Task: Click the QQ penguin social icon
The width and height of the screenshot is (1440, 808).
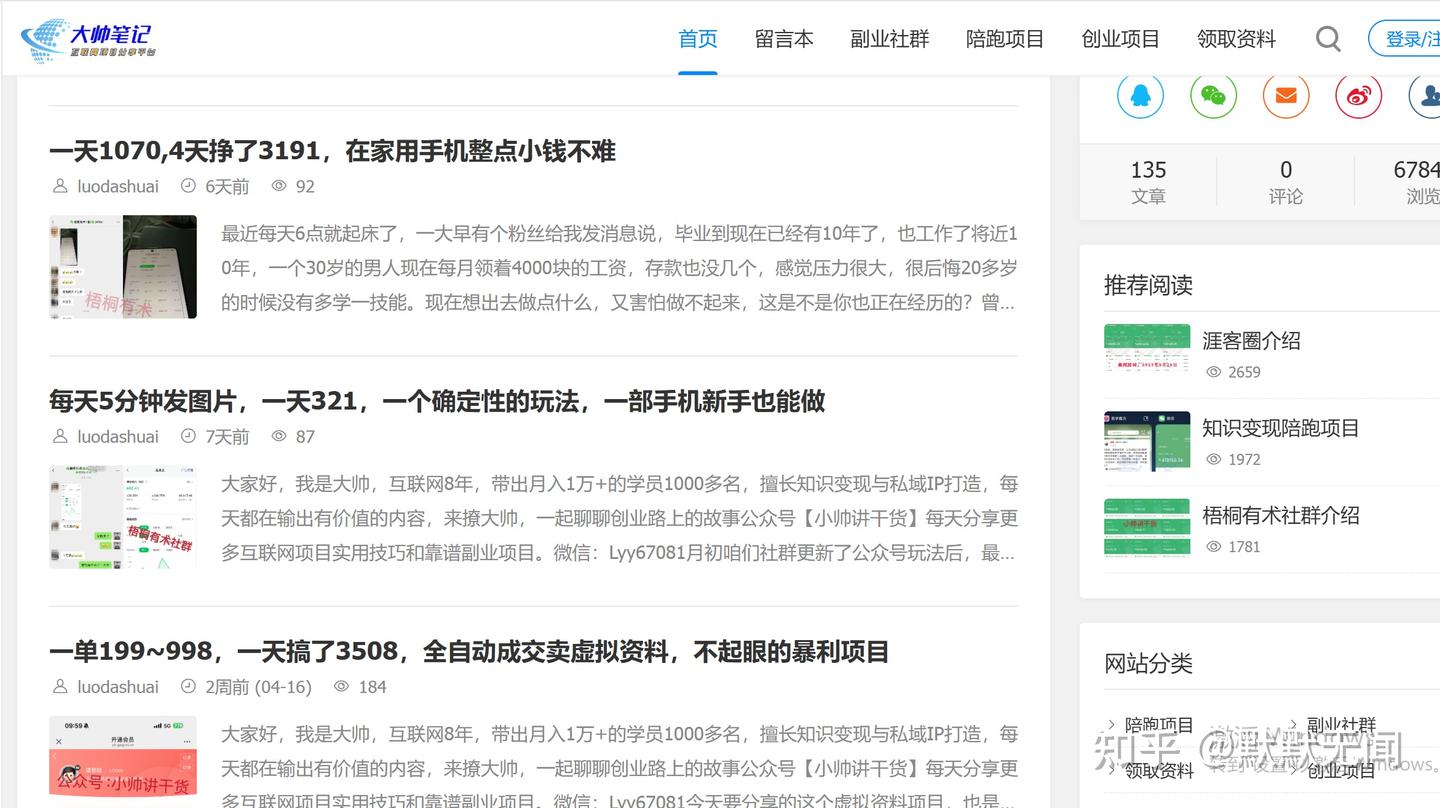Action: 1140,96
